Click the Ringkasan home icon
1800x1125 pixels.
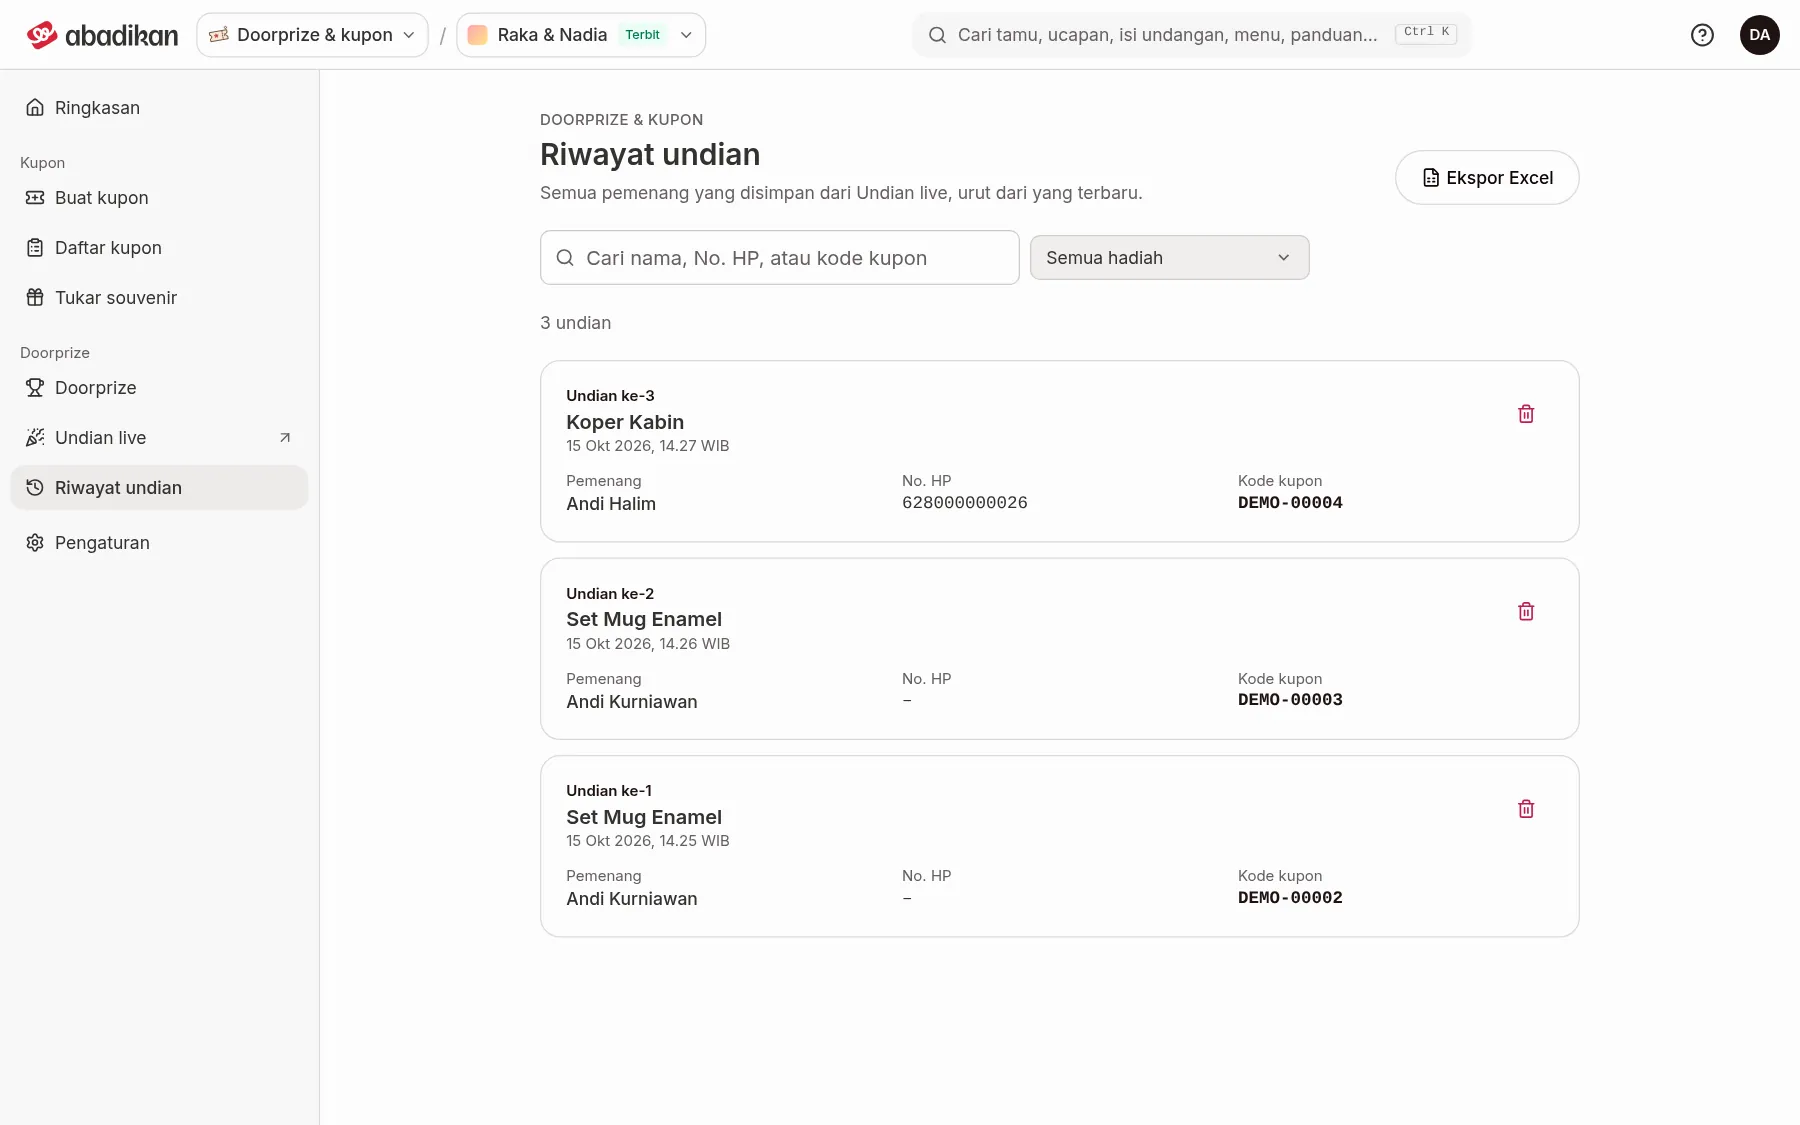[35, 108]
